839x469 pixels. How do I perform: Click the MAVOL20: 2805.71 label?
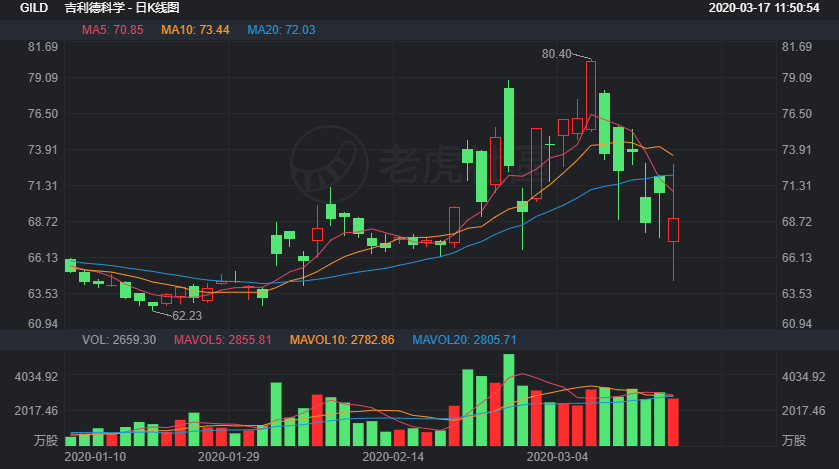point(464,340)
